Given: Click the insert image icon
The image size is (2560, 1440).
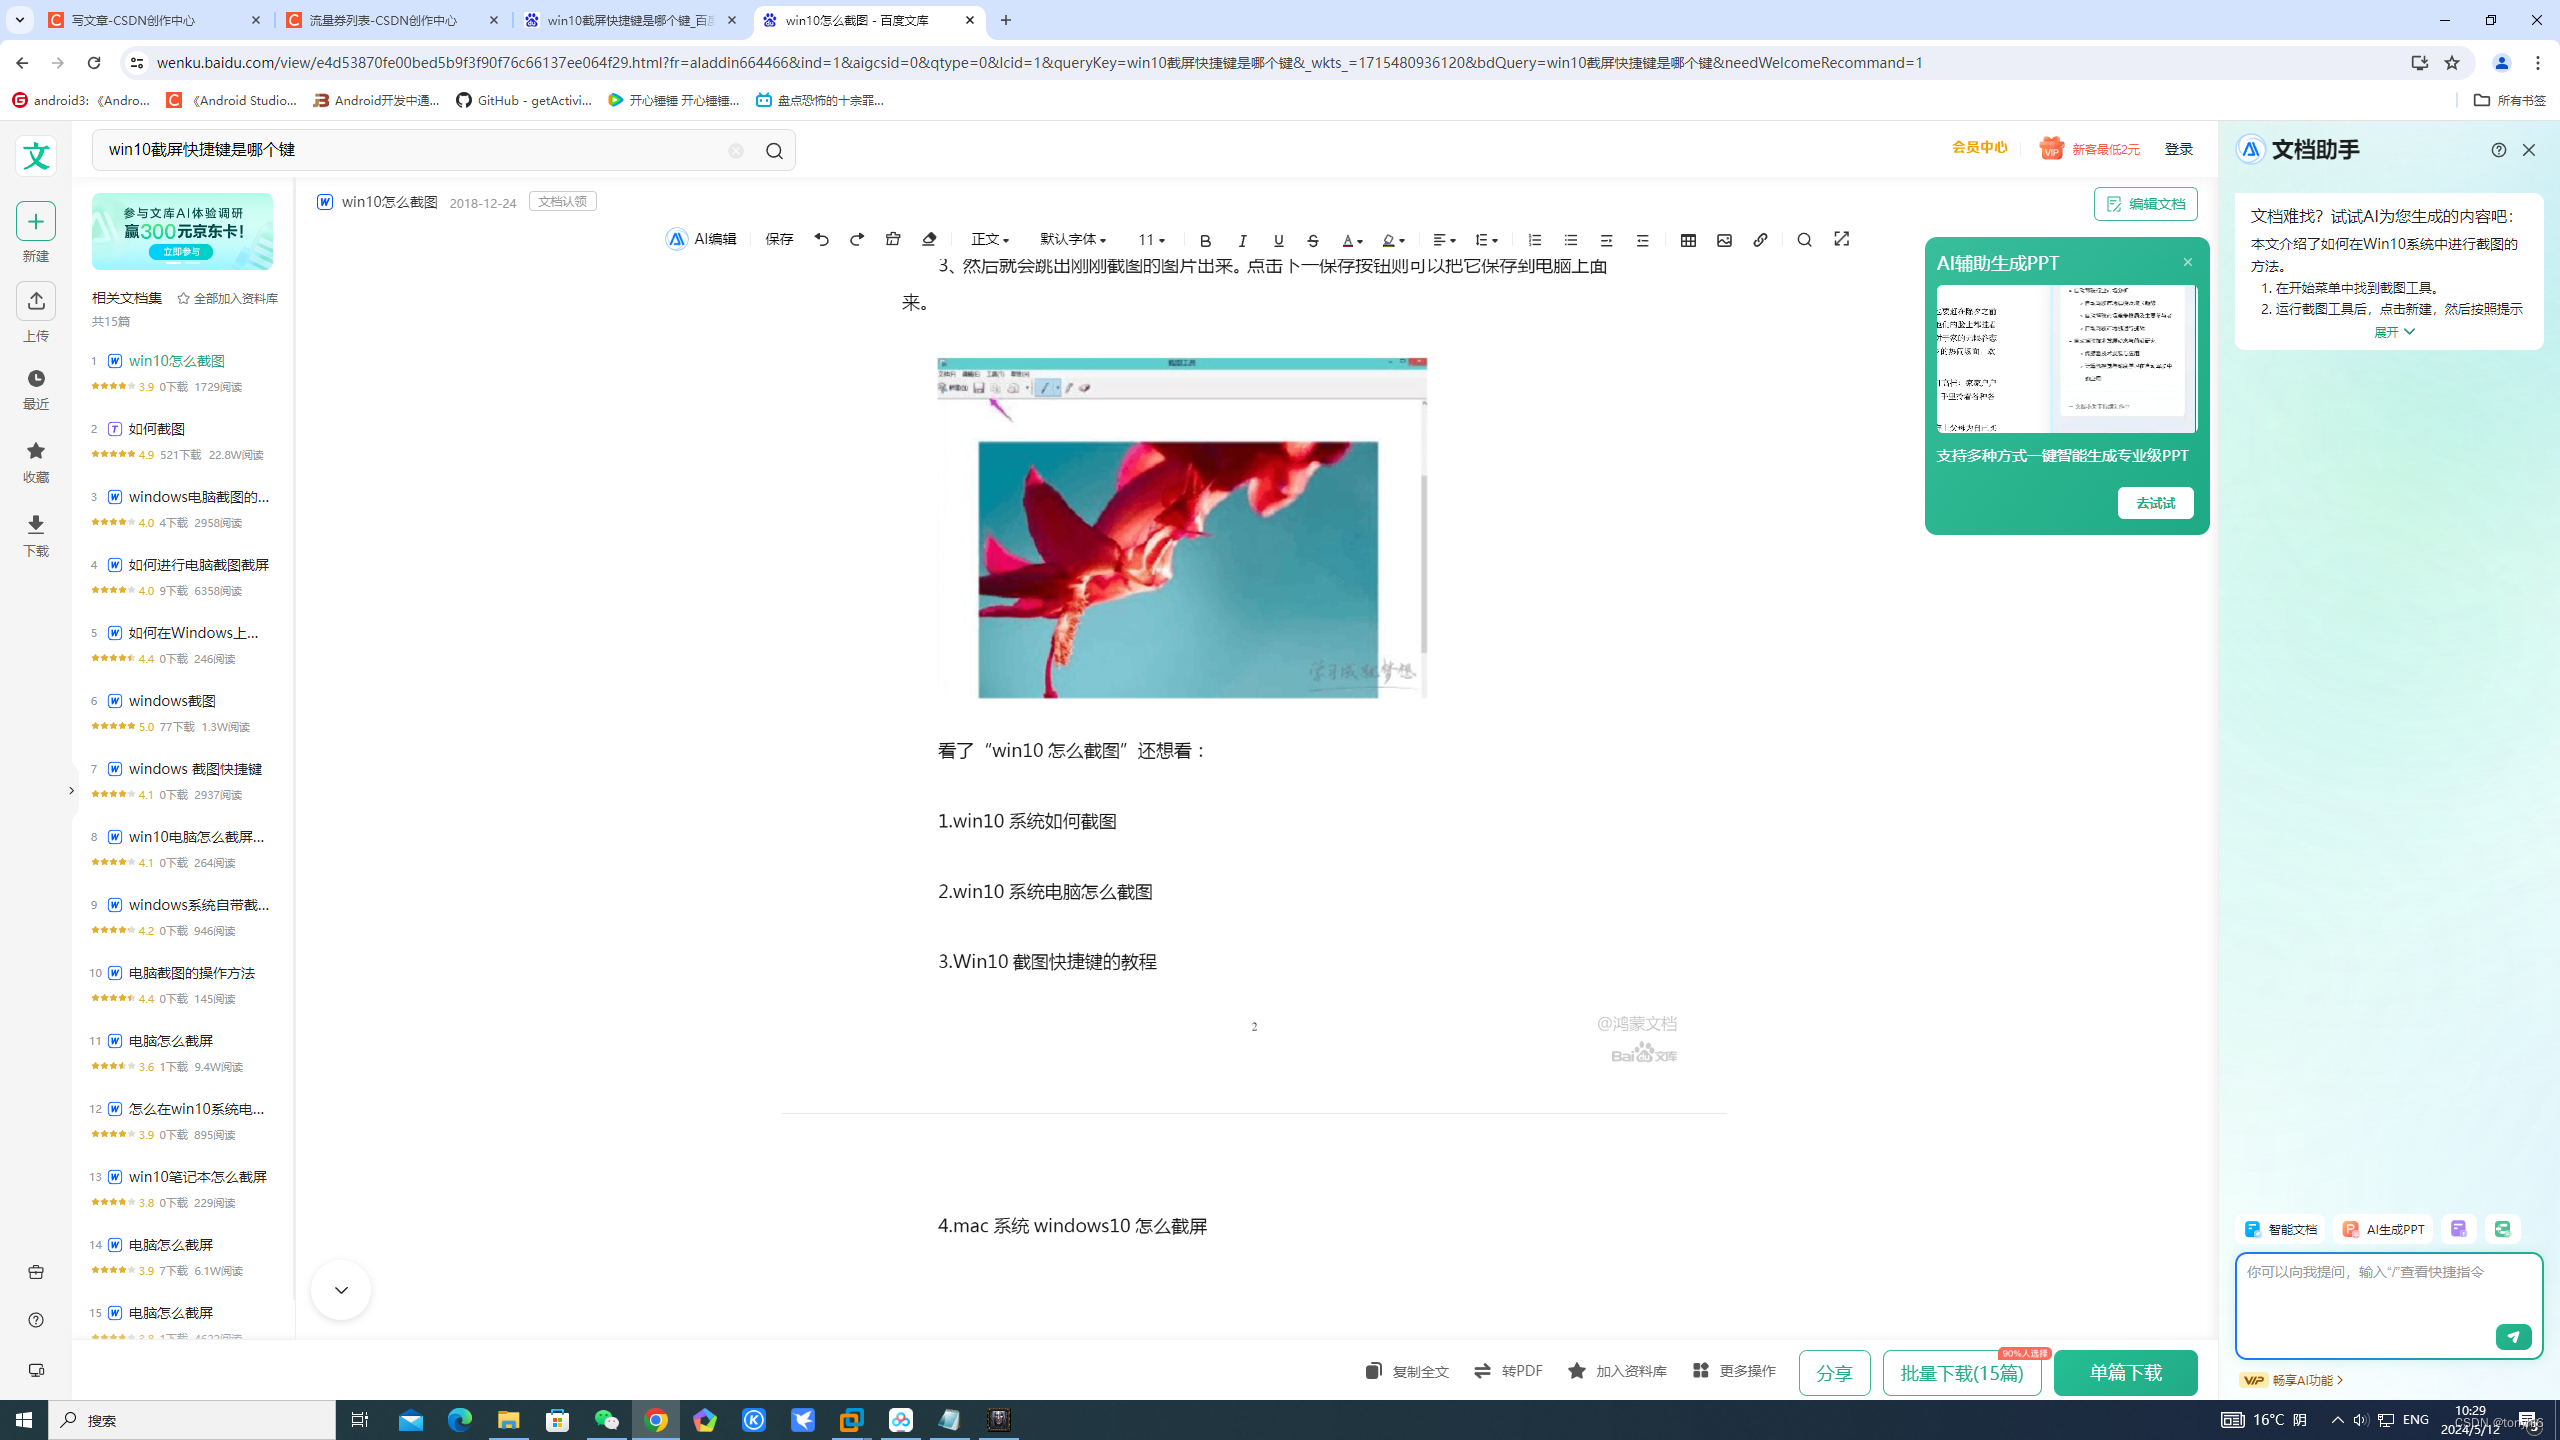Looking at the screenshot, I should 1724,240.
